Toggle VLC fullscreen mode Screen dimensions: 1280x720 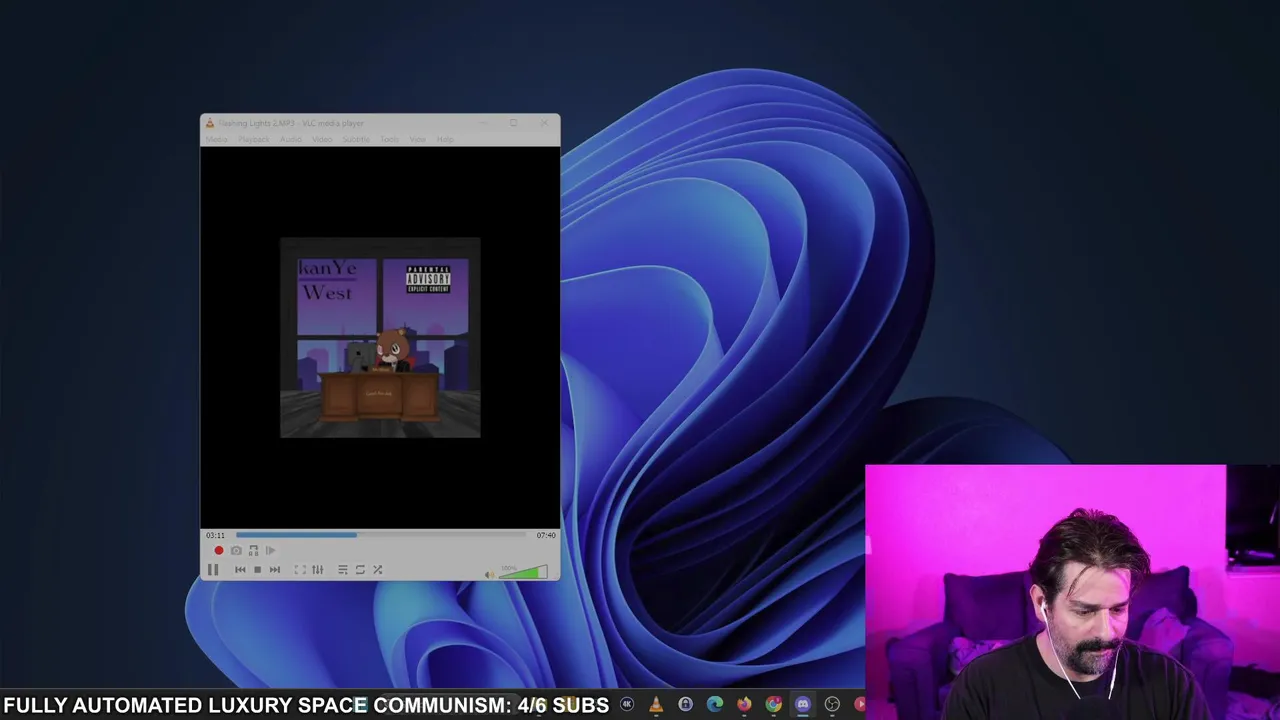[300, 570]
